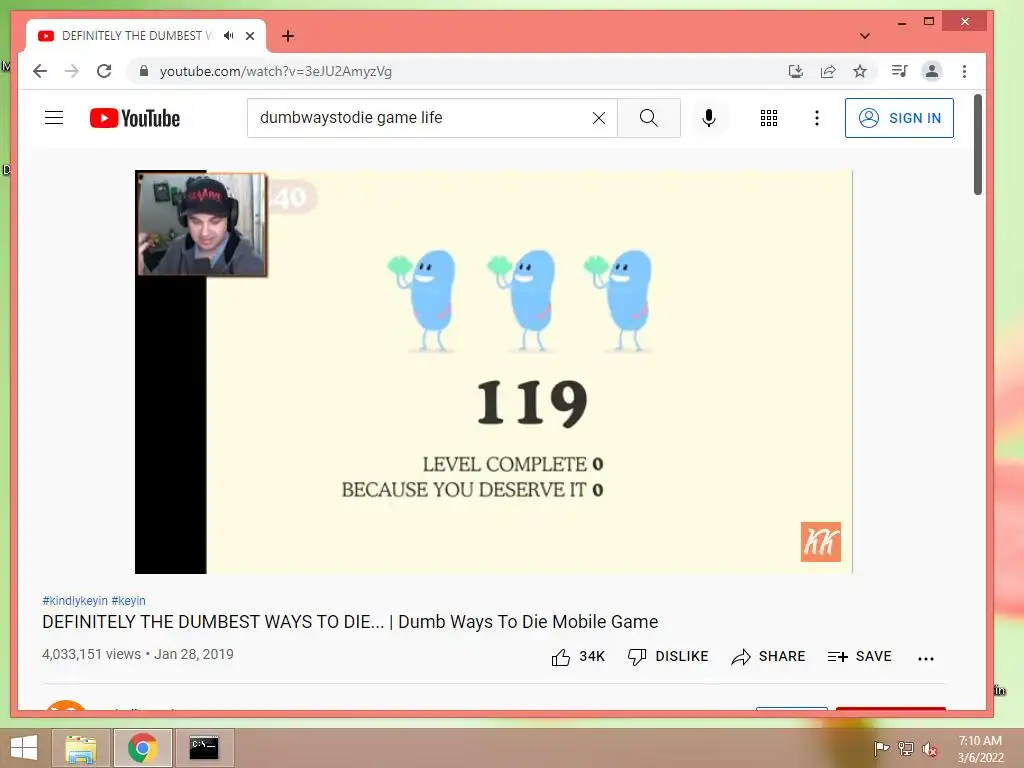
Task: Start voice search with the microphone
Action: (x=709, y=118)
